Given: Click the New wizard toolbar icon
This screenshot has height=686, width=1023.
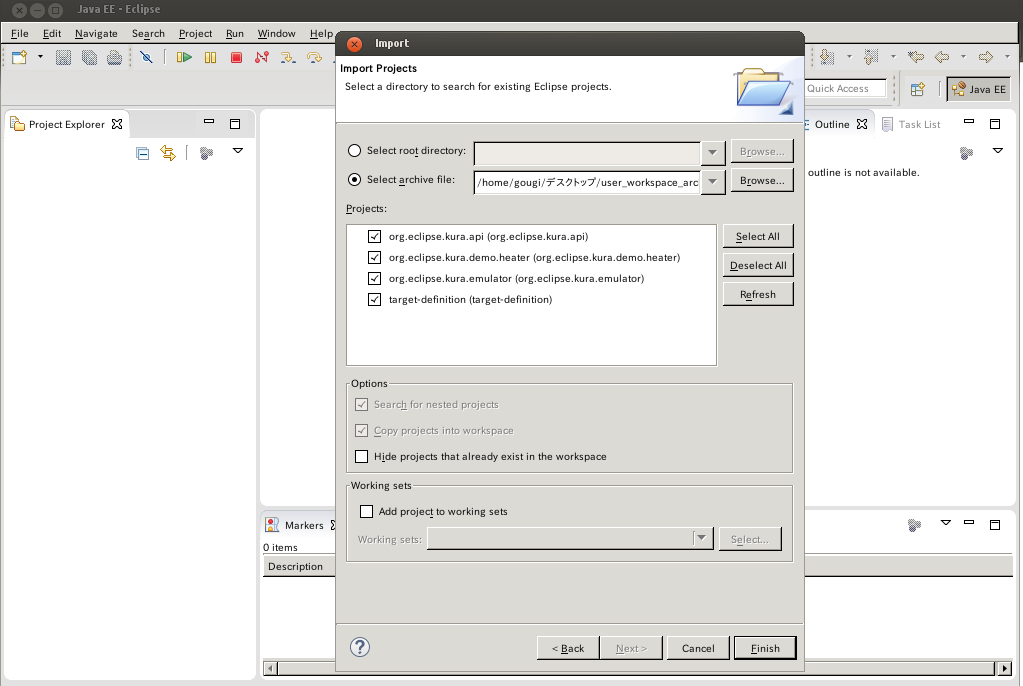Looking at the screenshot, I should pos(20,57).
